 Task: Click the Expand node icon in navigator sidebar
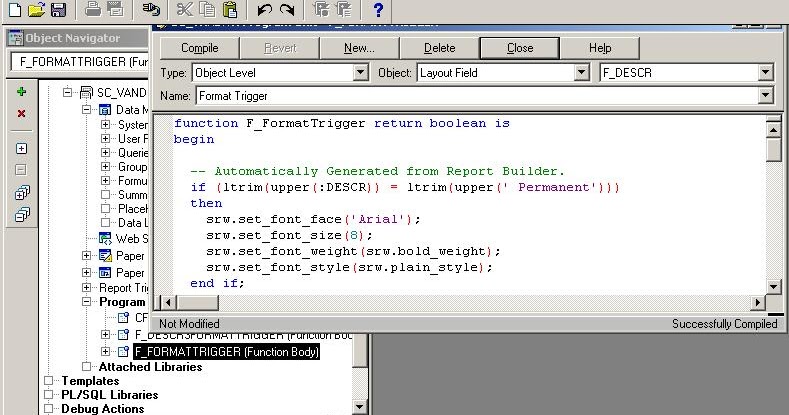click(x=21, y=149)
